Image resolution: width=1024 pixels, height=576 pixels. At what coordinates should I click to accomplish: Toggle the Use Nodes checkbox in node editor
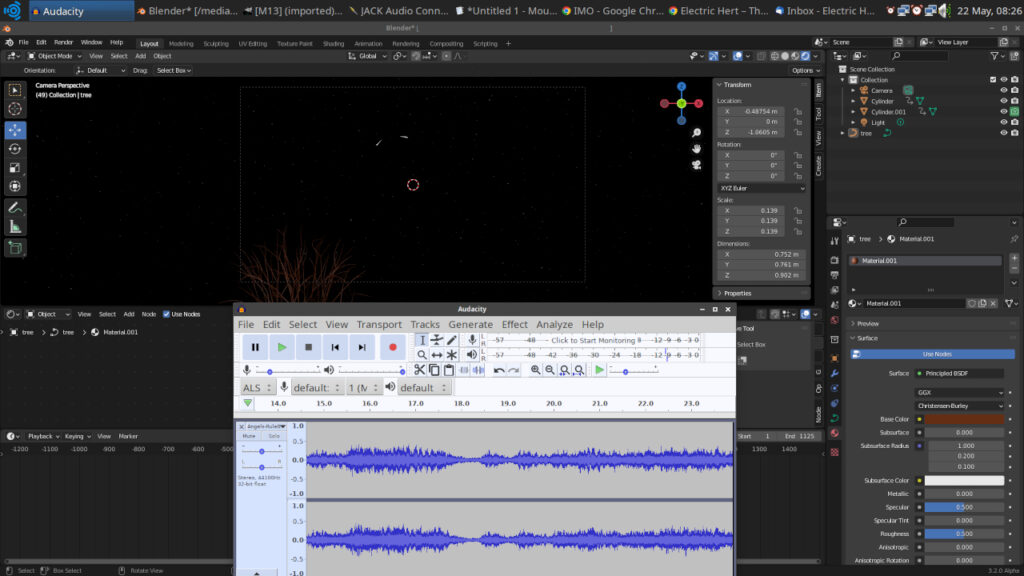[x=167, y=314]
